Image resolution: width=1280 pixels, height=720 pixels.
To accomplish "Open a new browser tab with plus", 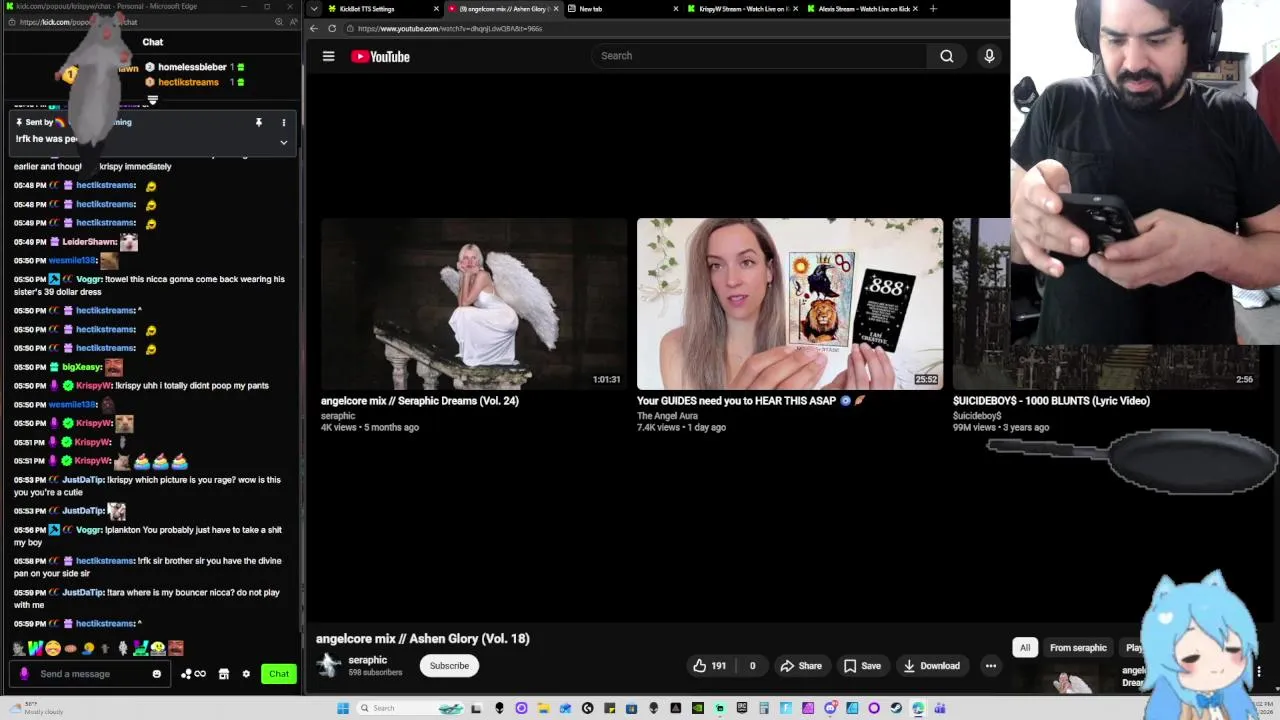I will pyautogui.click(x=933, y=9).
